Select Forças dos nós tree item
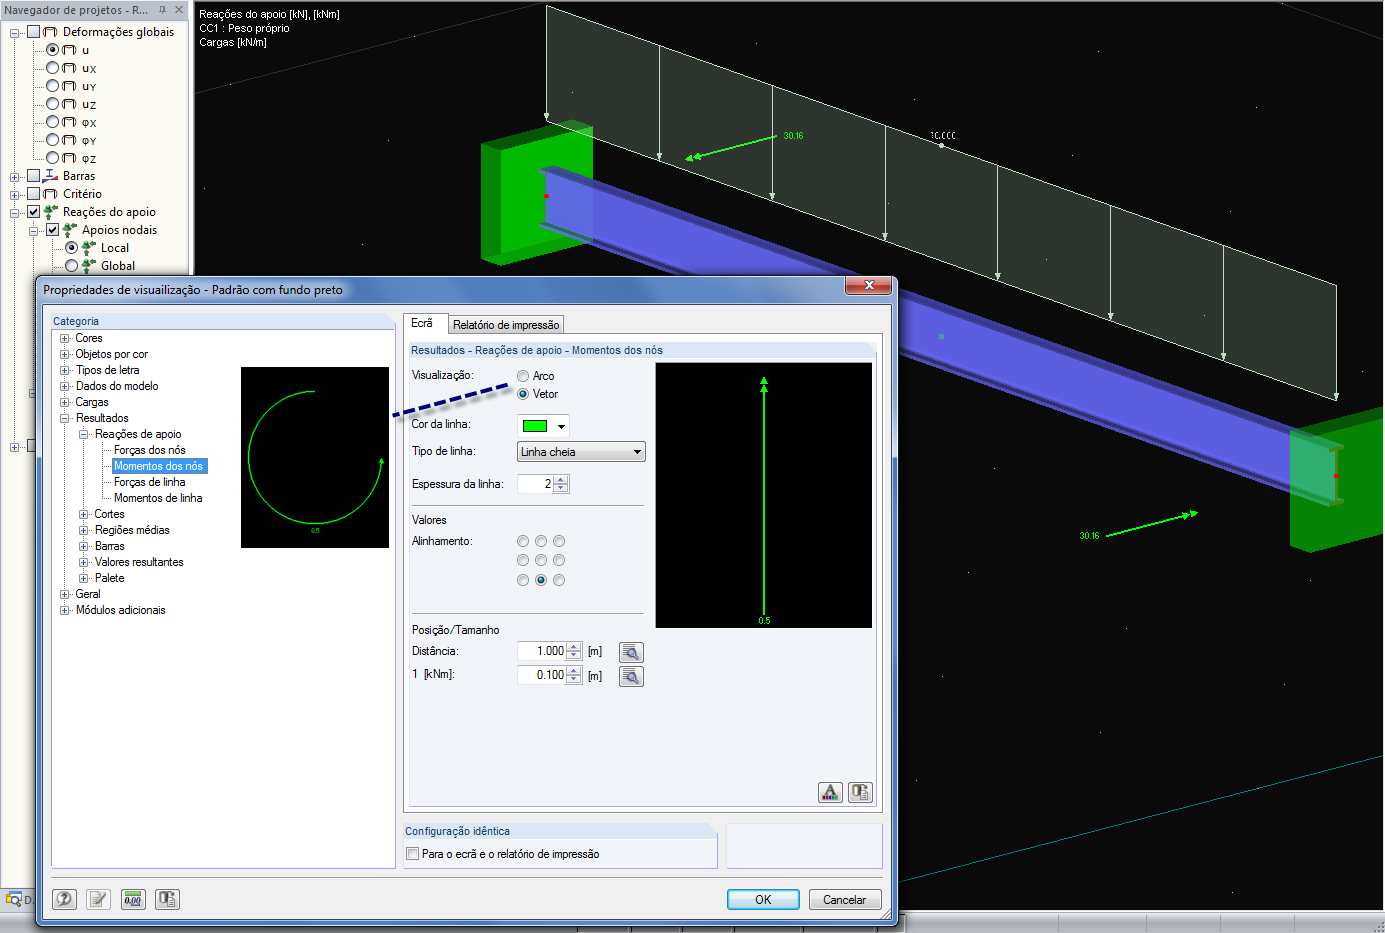Viewport: 1385px width, 933px height. (150, 450)
